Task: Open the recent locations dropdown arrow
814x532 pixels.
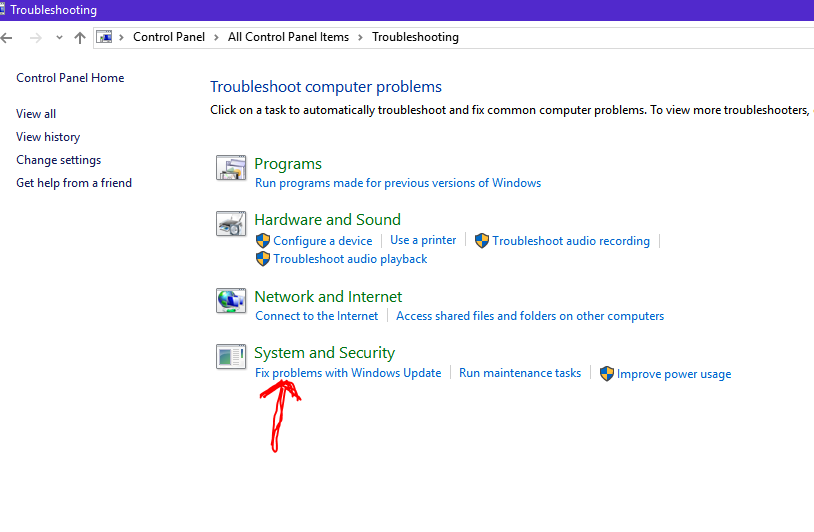Action: [x=59, y=37]
